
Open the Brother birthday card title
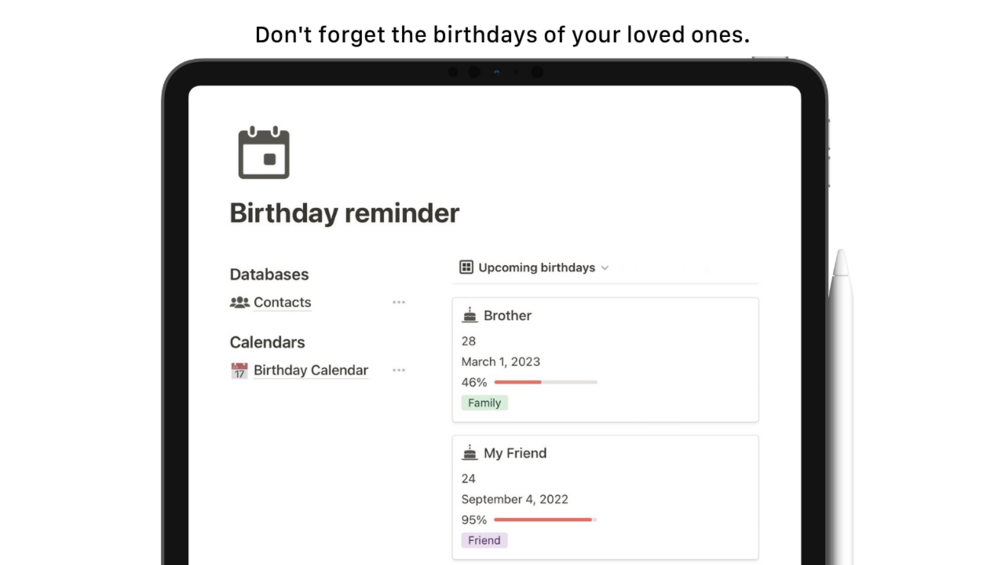[507, 315]
